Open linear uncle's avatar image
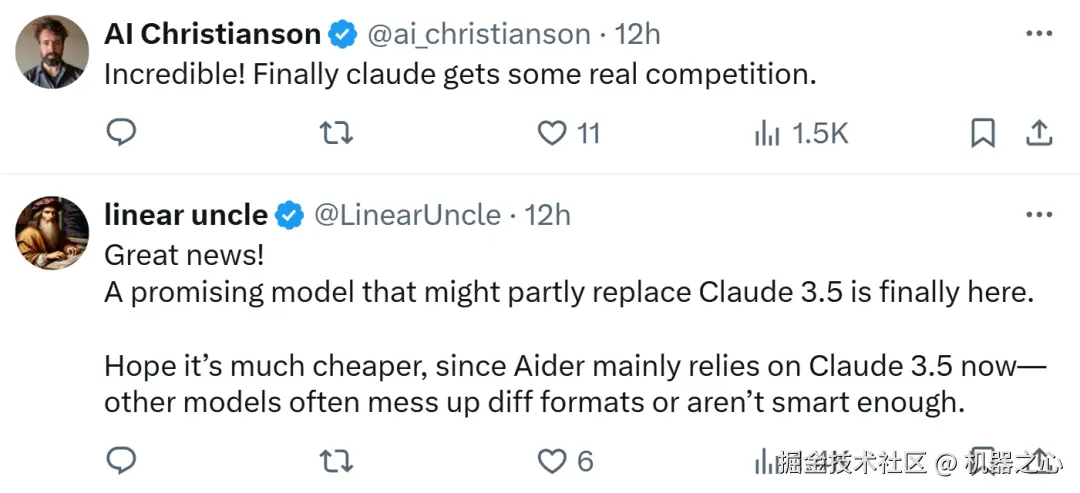 [x=52, y=233]
